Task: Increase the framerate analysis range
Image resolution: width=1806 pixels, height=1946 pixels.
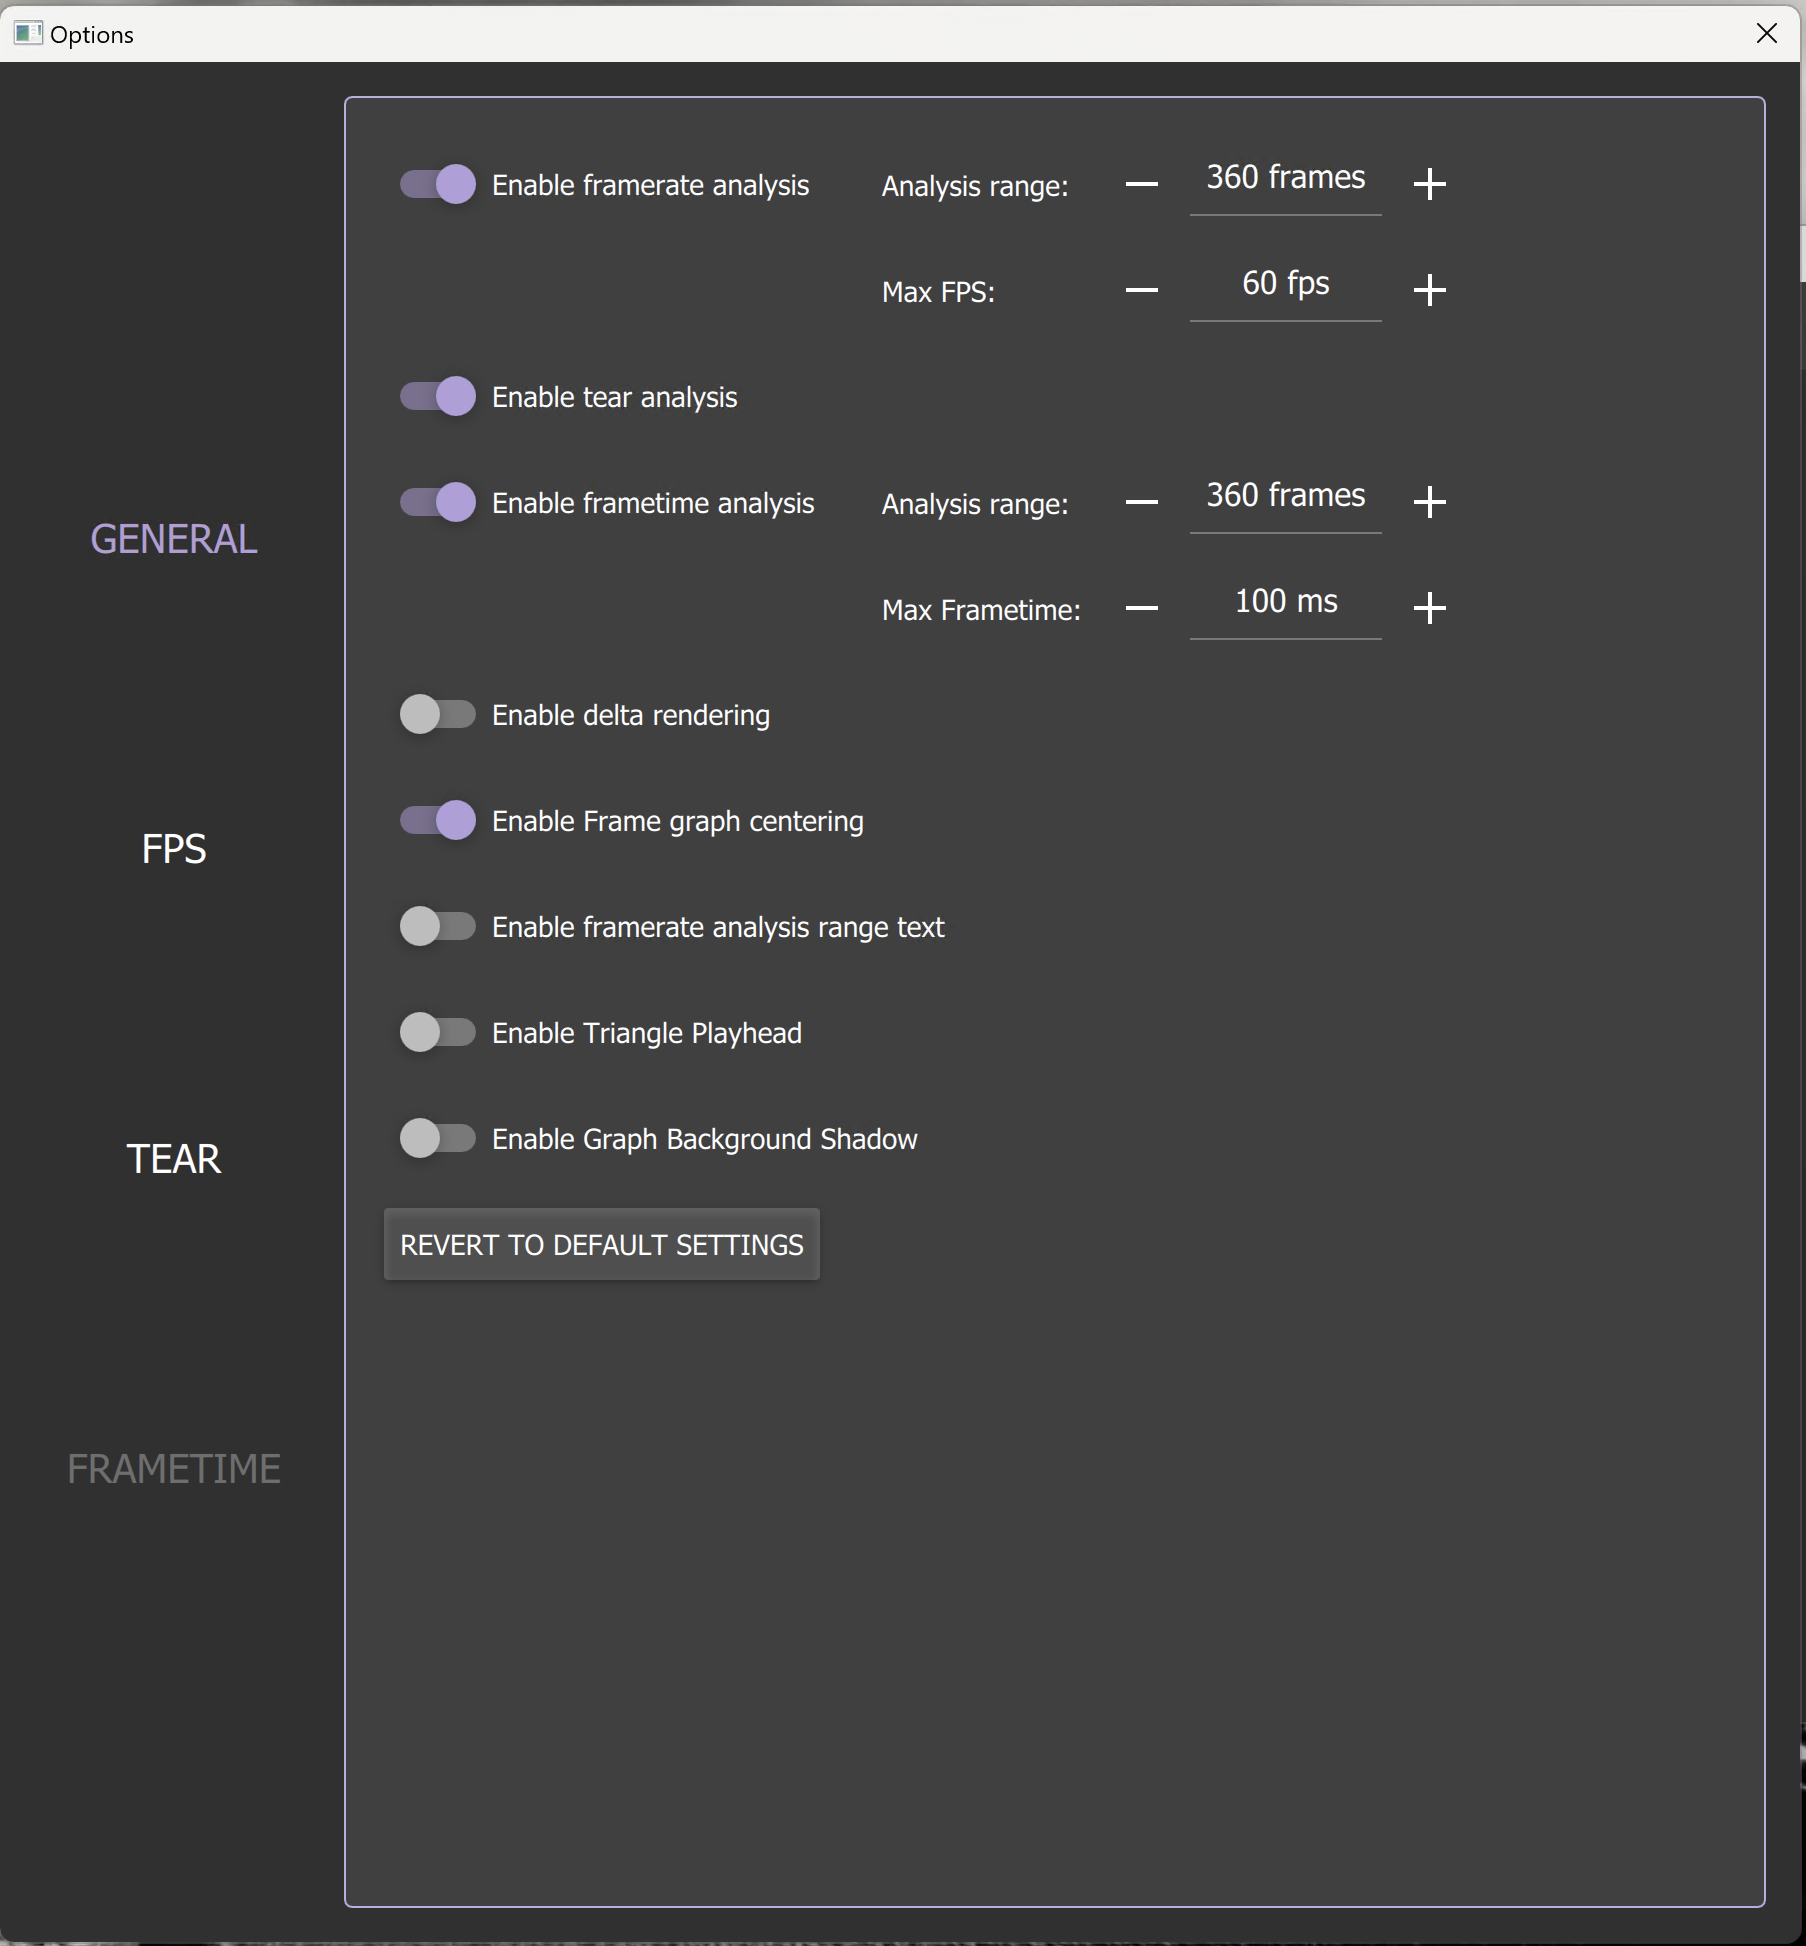Action: coord(1429,183)
